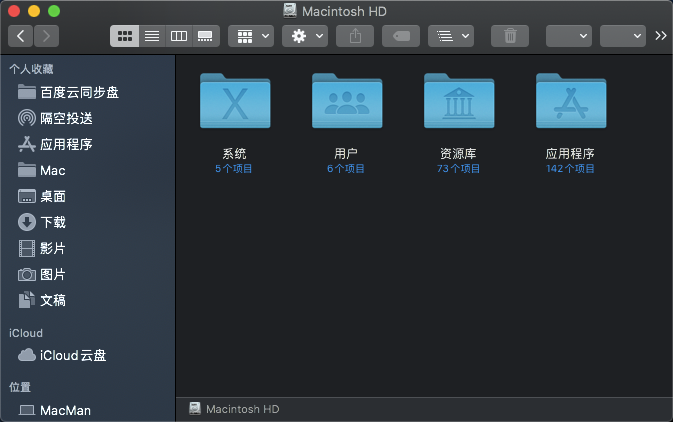This screenshot has height=422, width=673.
Task: Click the Share toolbar button
Action: (x=355, y=36)
